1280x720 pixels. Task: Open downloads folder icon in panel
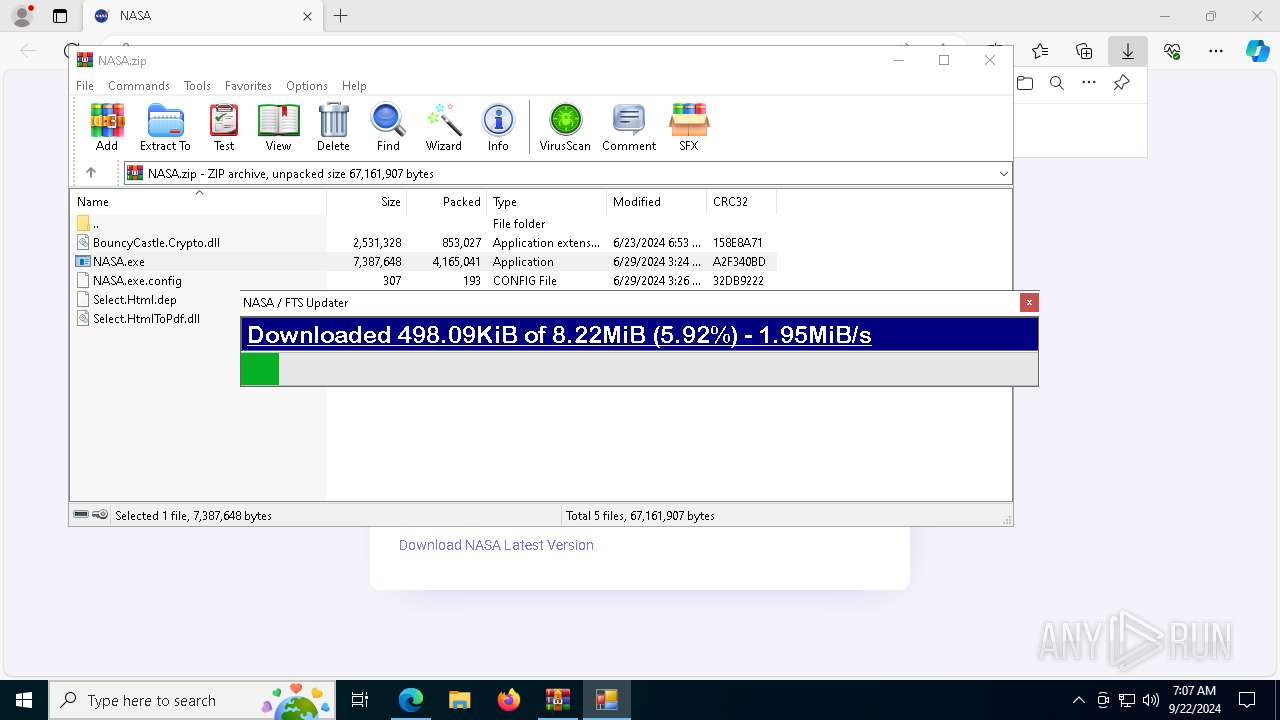(1025, 83)
